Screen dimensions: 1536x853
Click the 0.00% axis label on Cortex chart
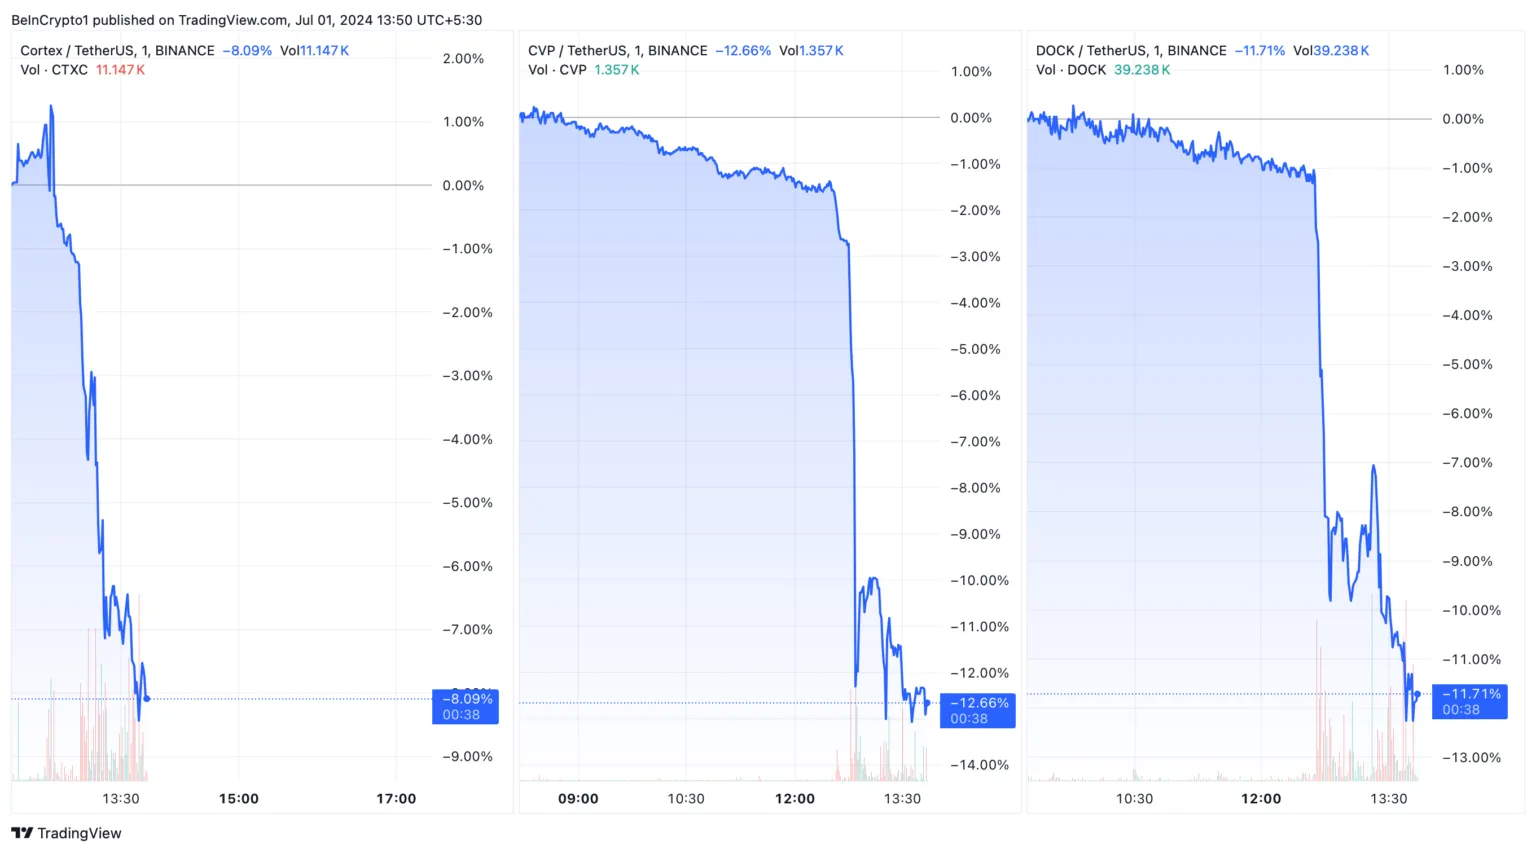pos(463,185)
